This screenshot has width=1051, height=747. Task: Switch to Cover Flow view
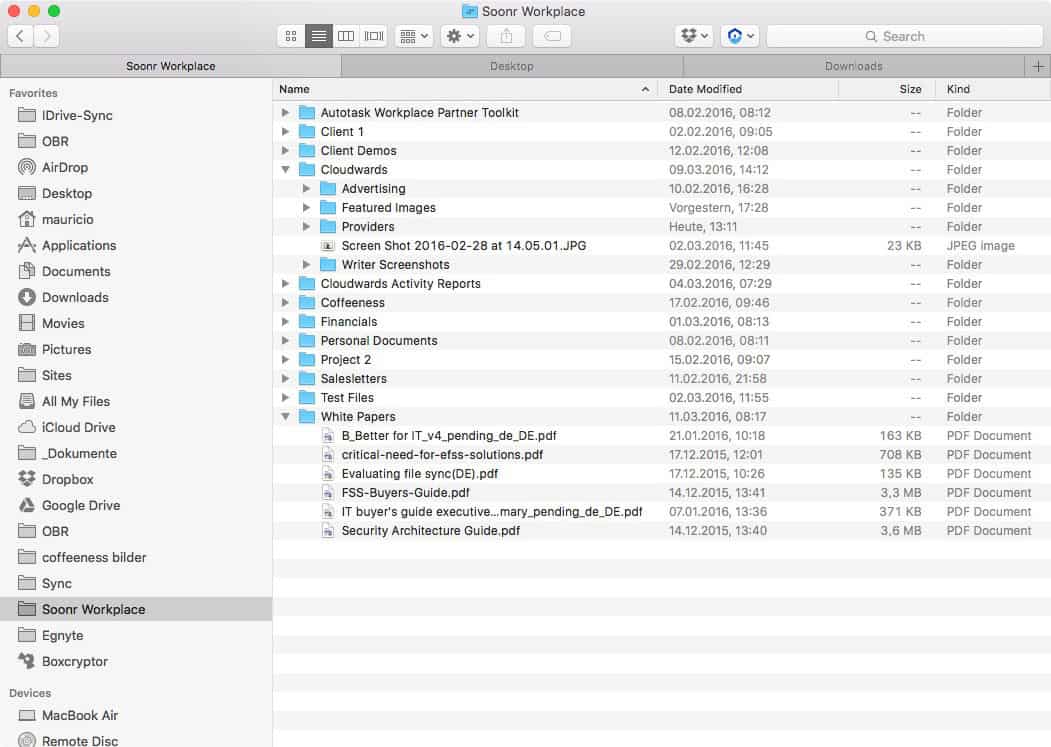click(x=374, y=36)
